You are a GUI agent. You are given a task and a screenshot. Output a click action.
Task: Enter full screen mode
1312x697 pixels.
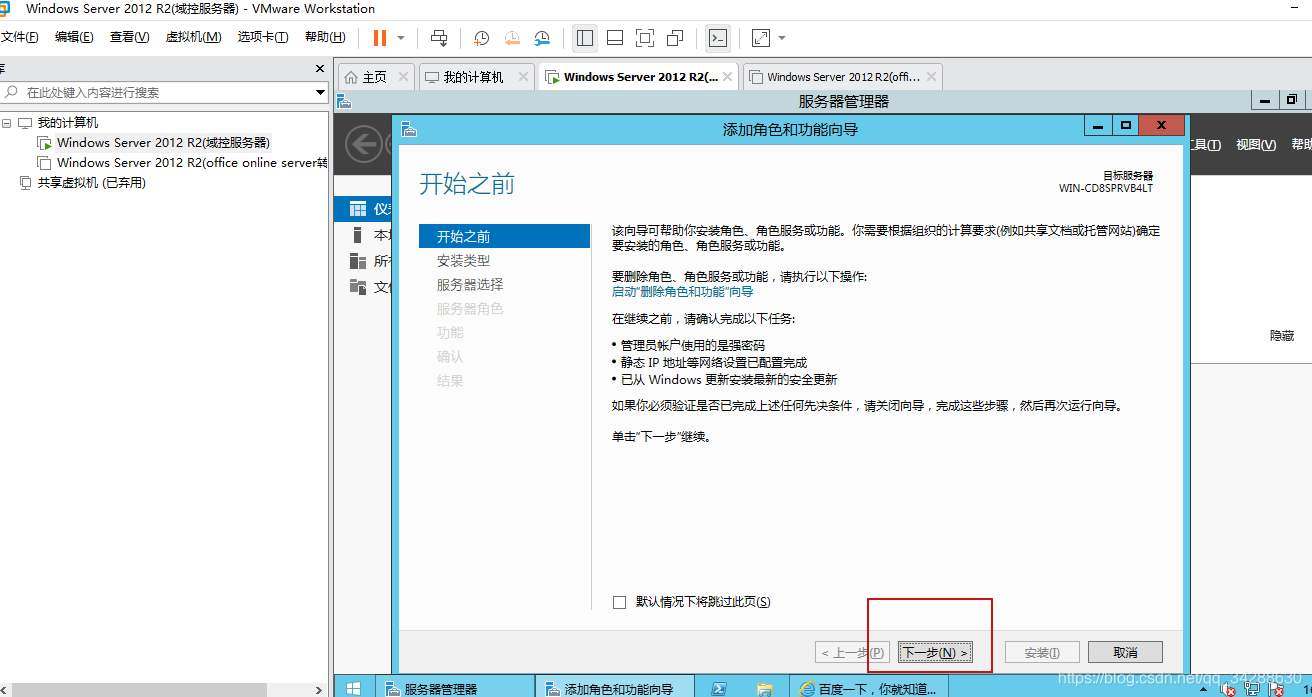point(645,38)
